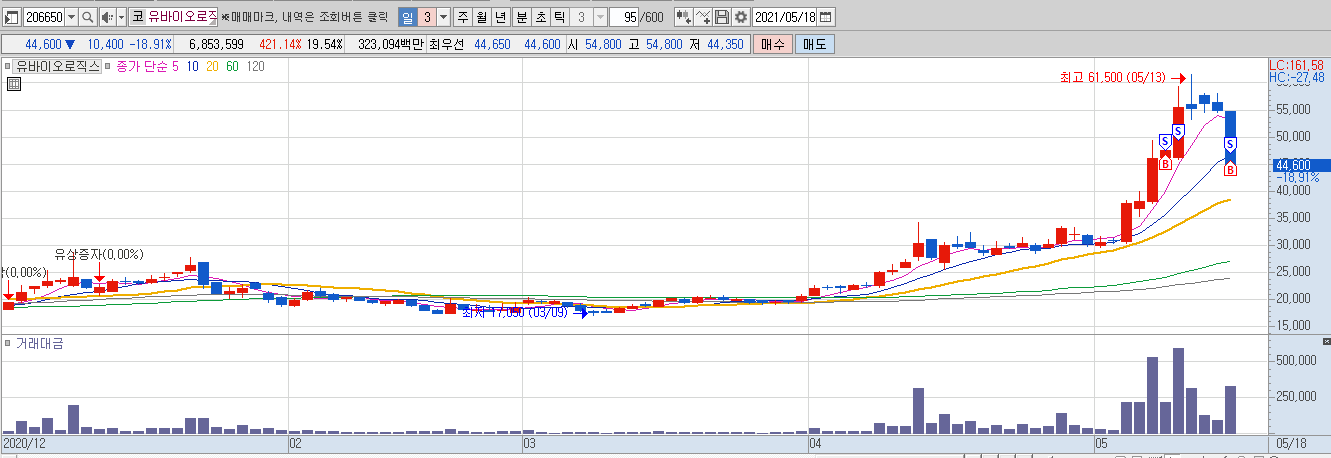Screen dimensions: 1331x458
Task: Switch to 월 monthly chart
Action: coord(482,17)
